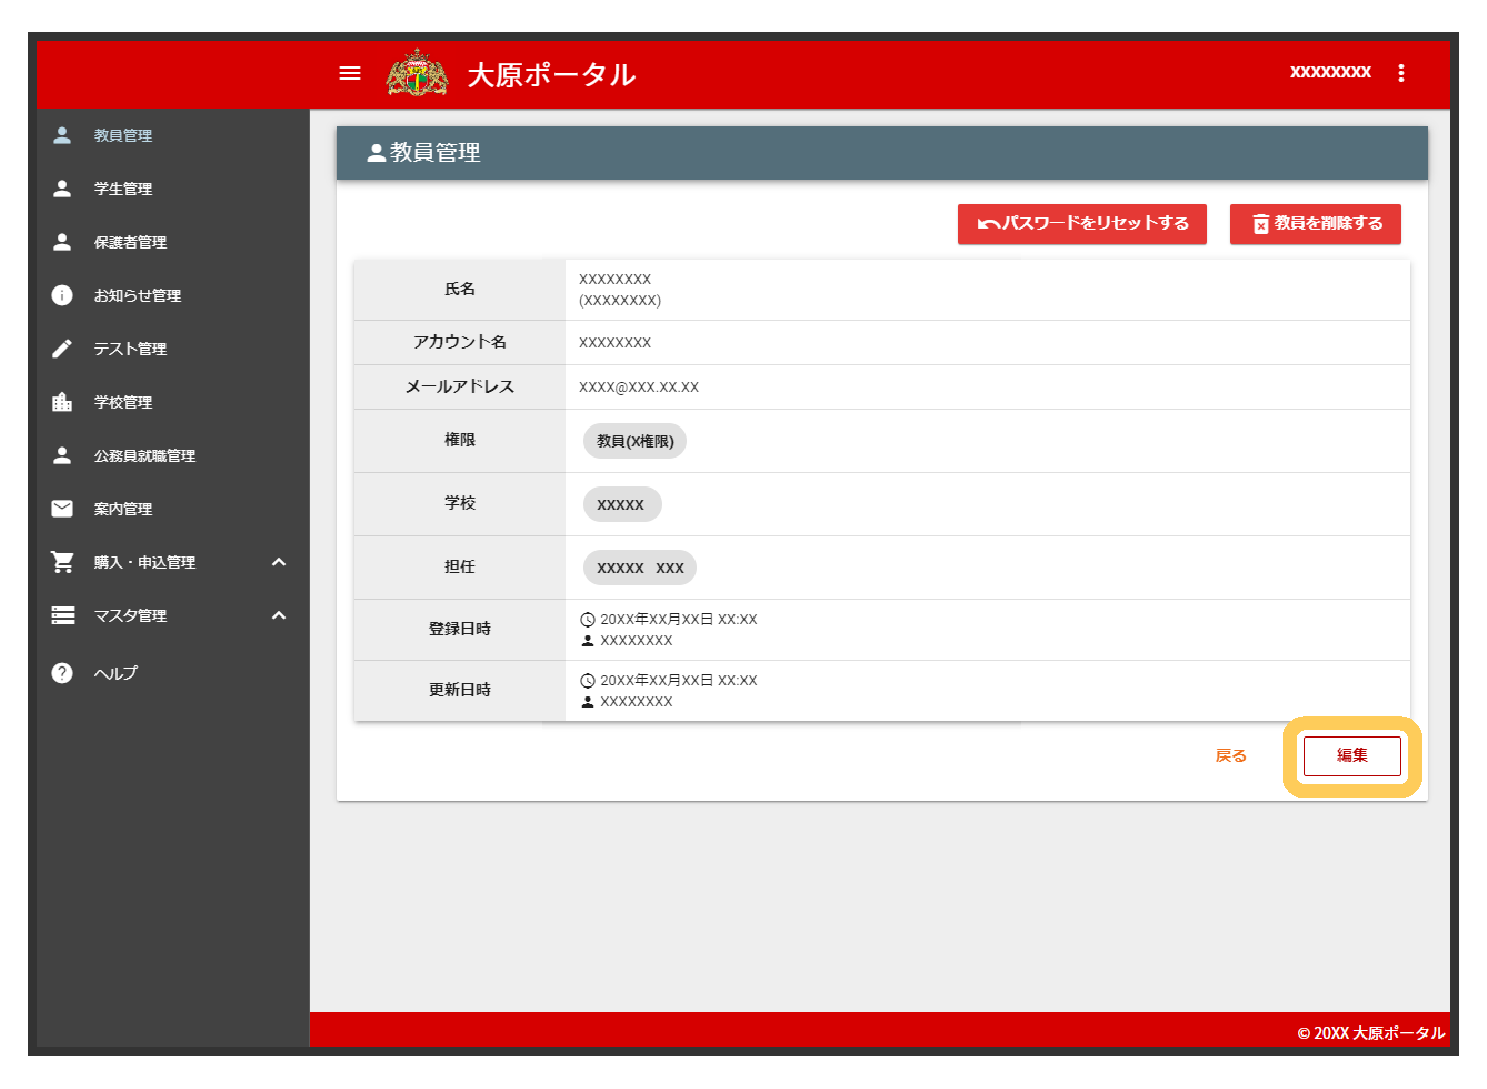Click the clock icon in 更新日時 row
Image resolution: width=1487 pixels, height=1089 pixels.
click(x=588, y=681)
